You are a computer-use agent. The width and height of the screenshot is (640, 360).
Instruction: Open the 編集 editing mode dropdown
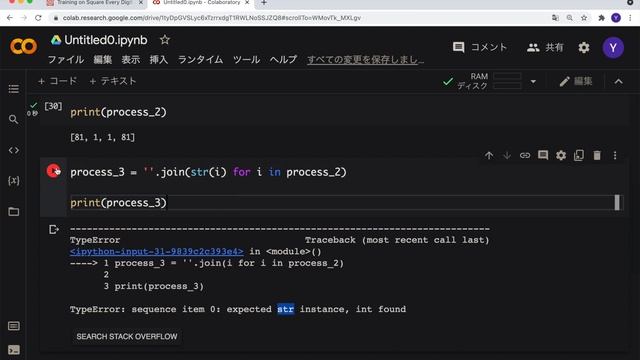click(x=576, y=81)
